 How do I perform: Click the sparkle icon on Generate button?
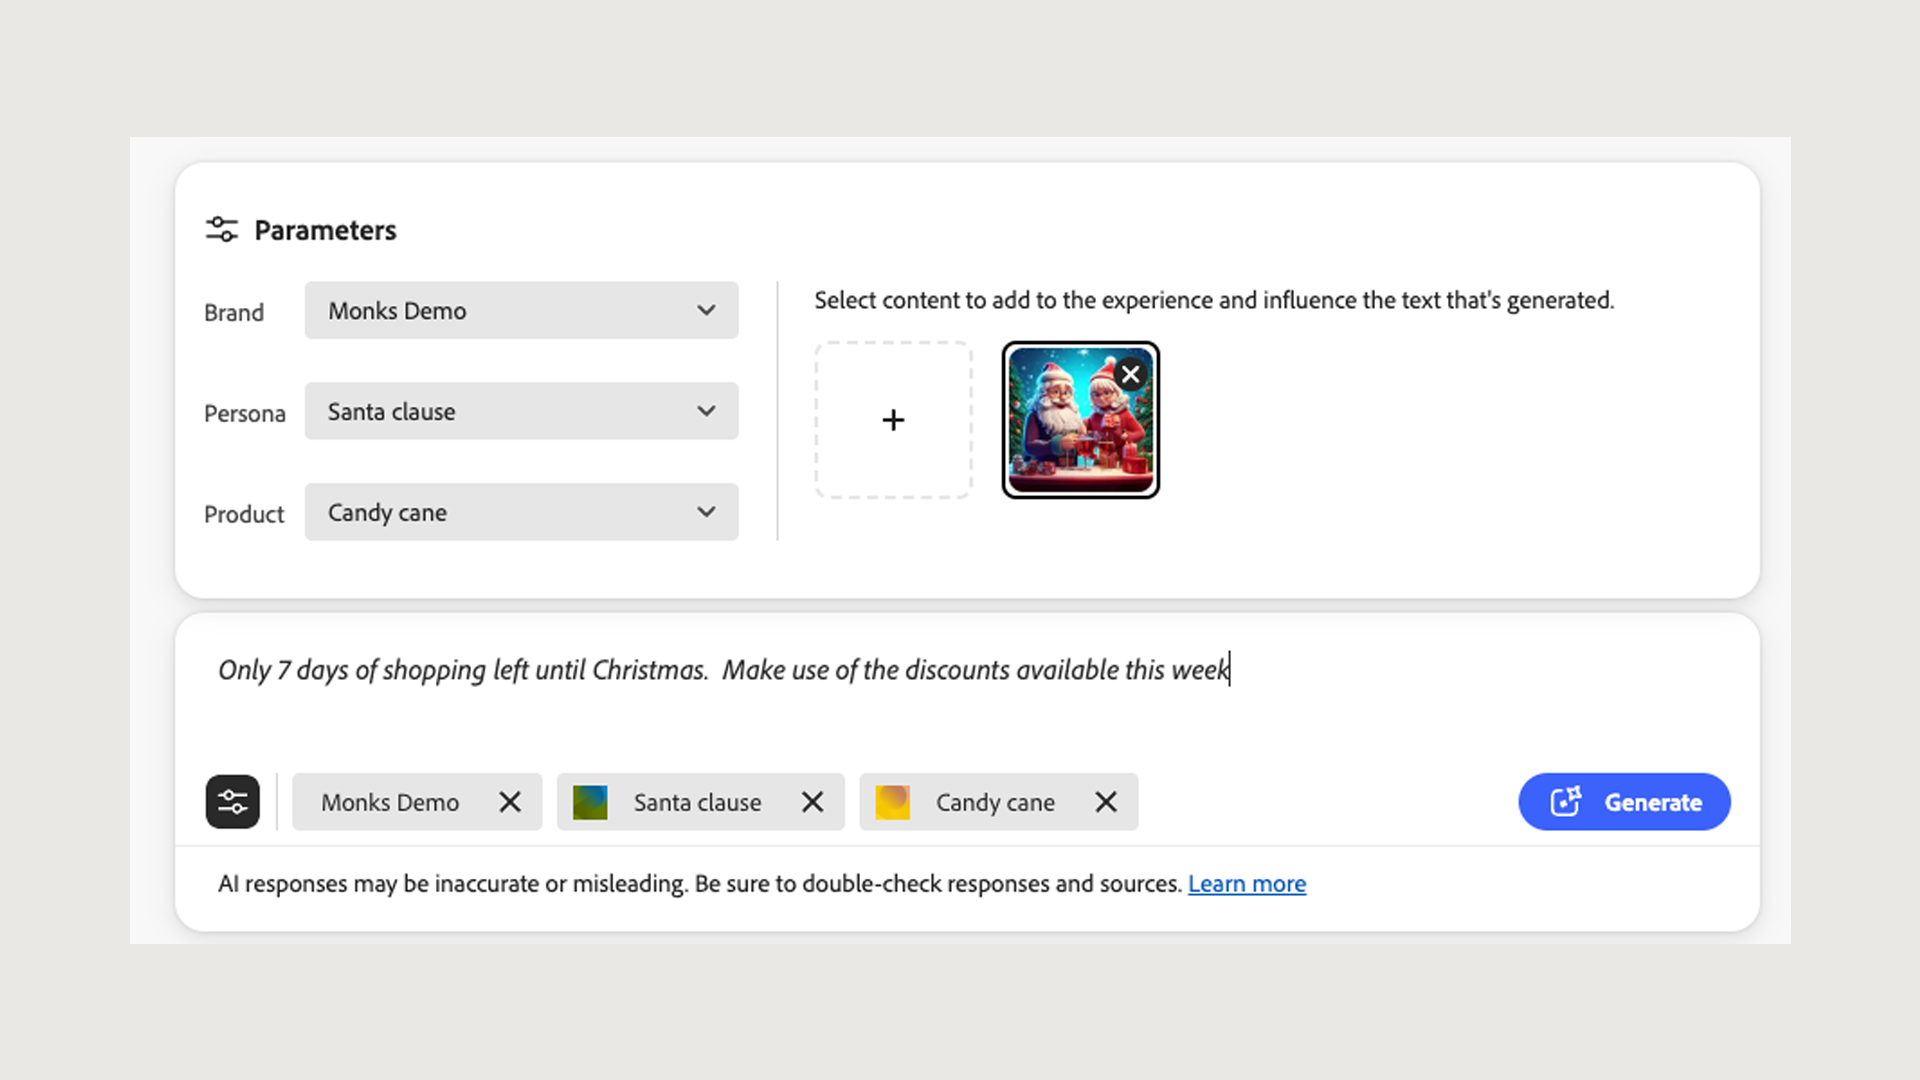[1565, 802]
